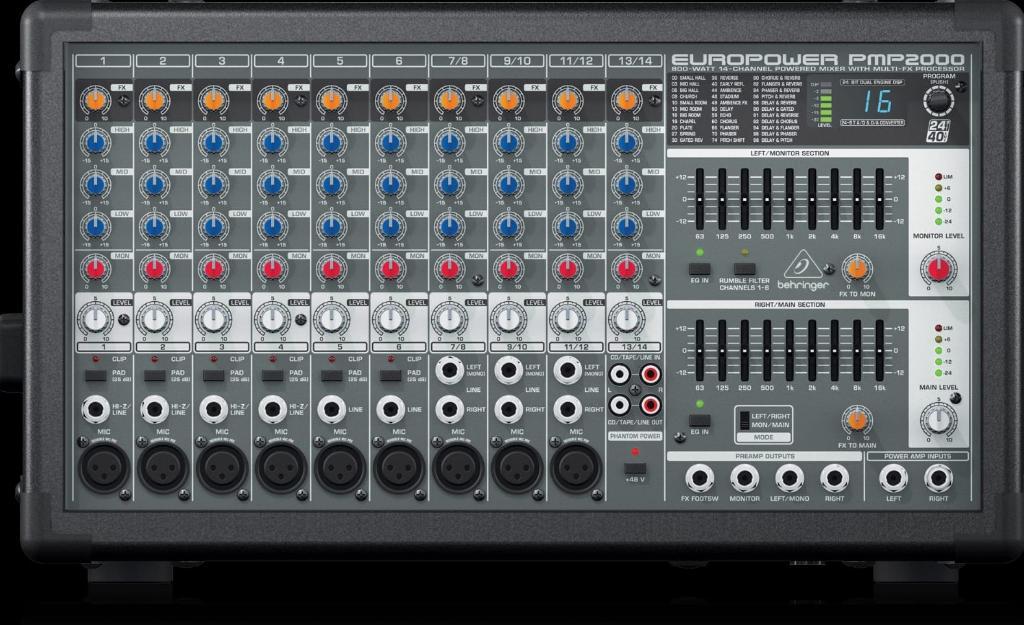Click the PHANTOM POWER label
This screenshot has height=625, width=1024.
tap(635, 436)
